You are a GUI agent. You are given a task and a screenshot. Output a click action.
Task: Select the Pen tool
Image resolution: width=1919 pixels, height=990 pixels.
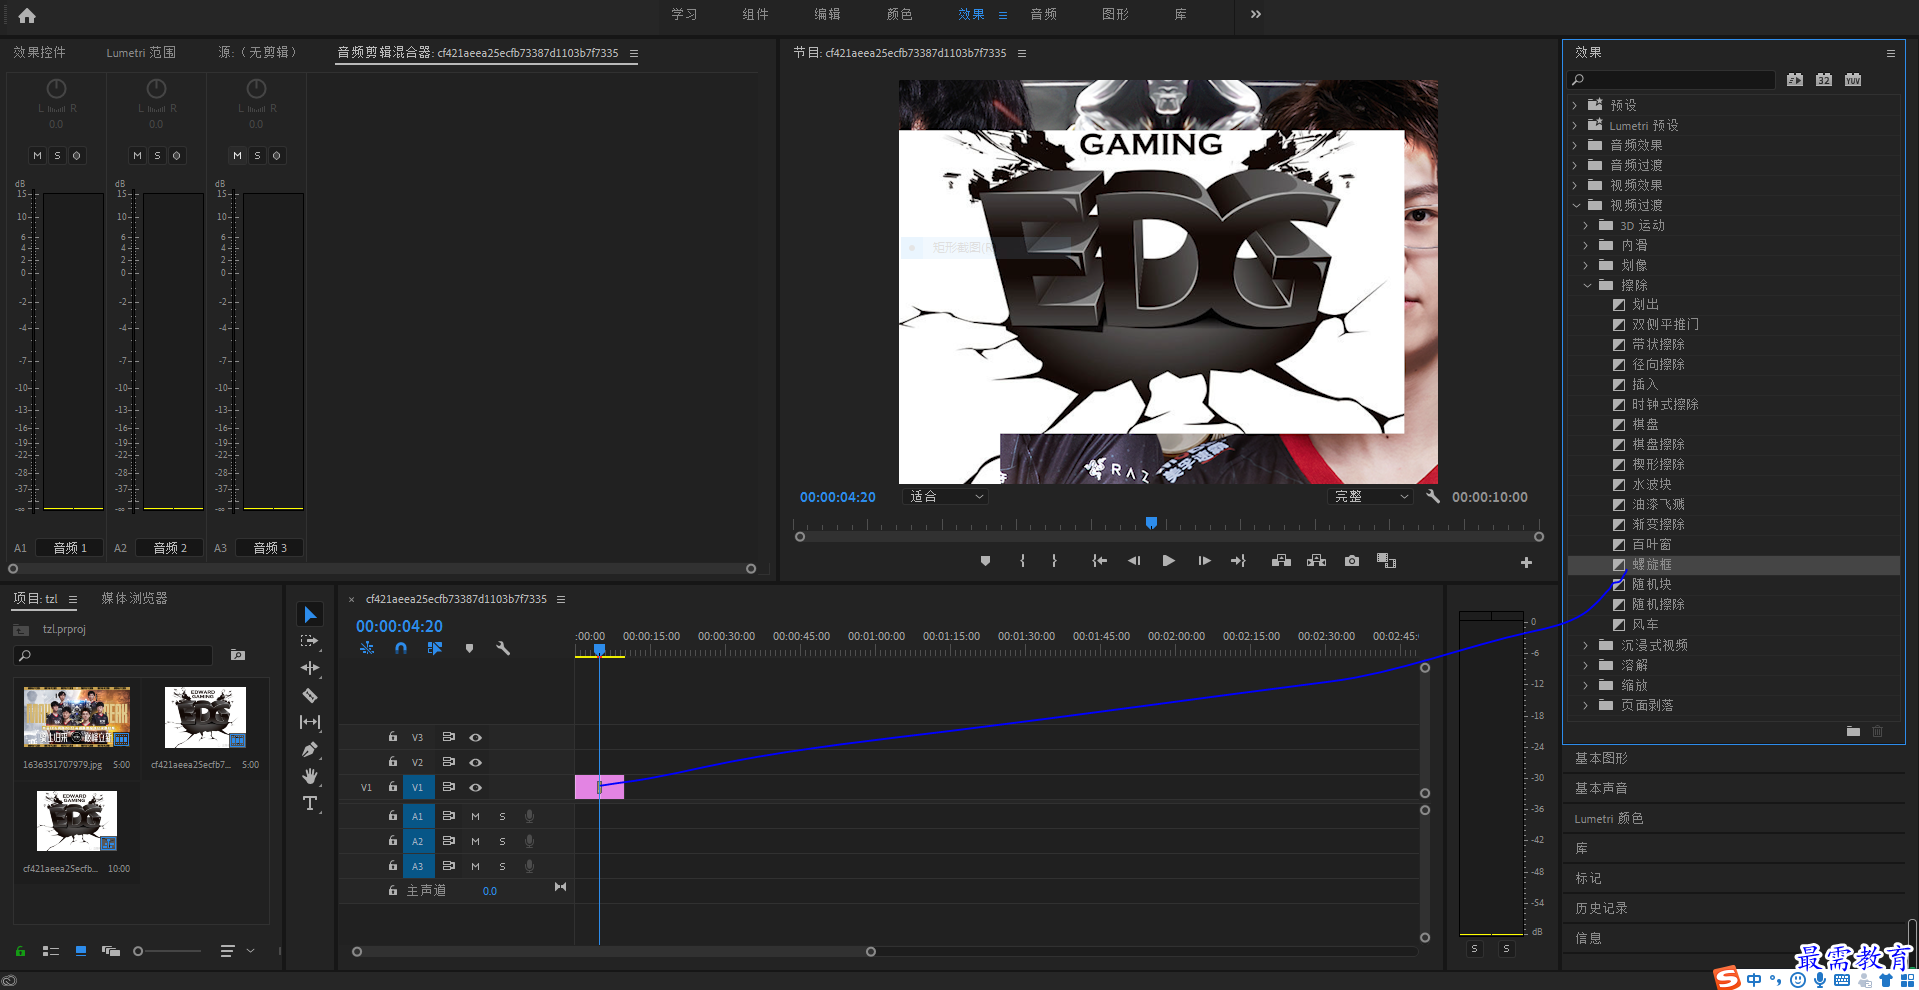(310, 749)
